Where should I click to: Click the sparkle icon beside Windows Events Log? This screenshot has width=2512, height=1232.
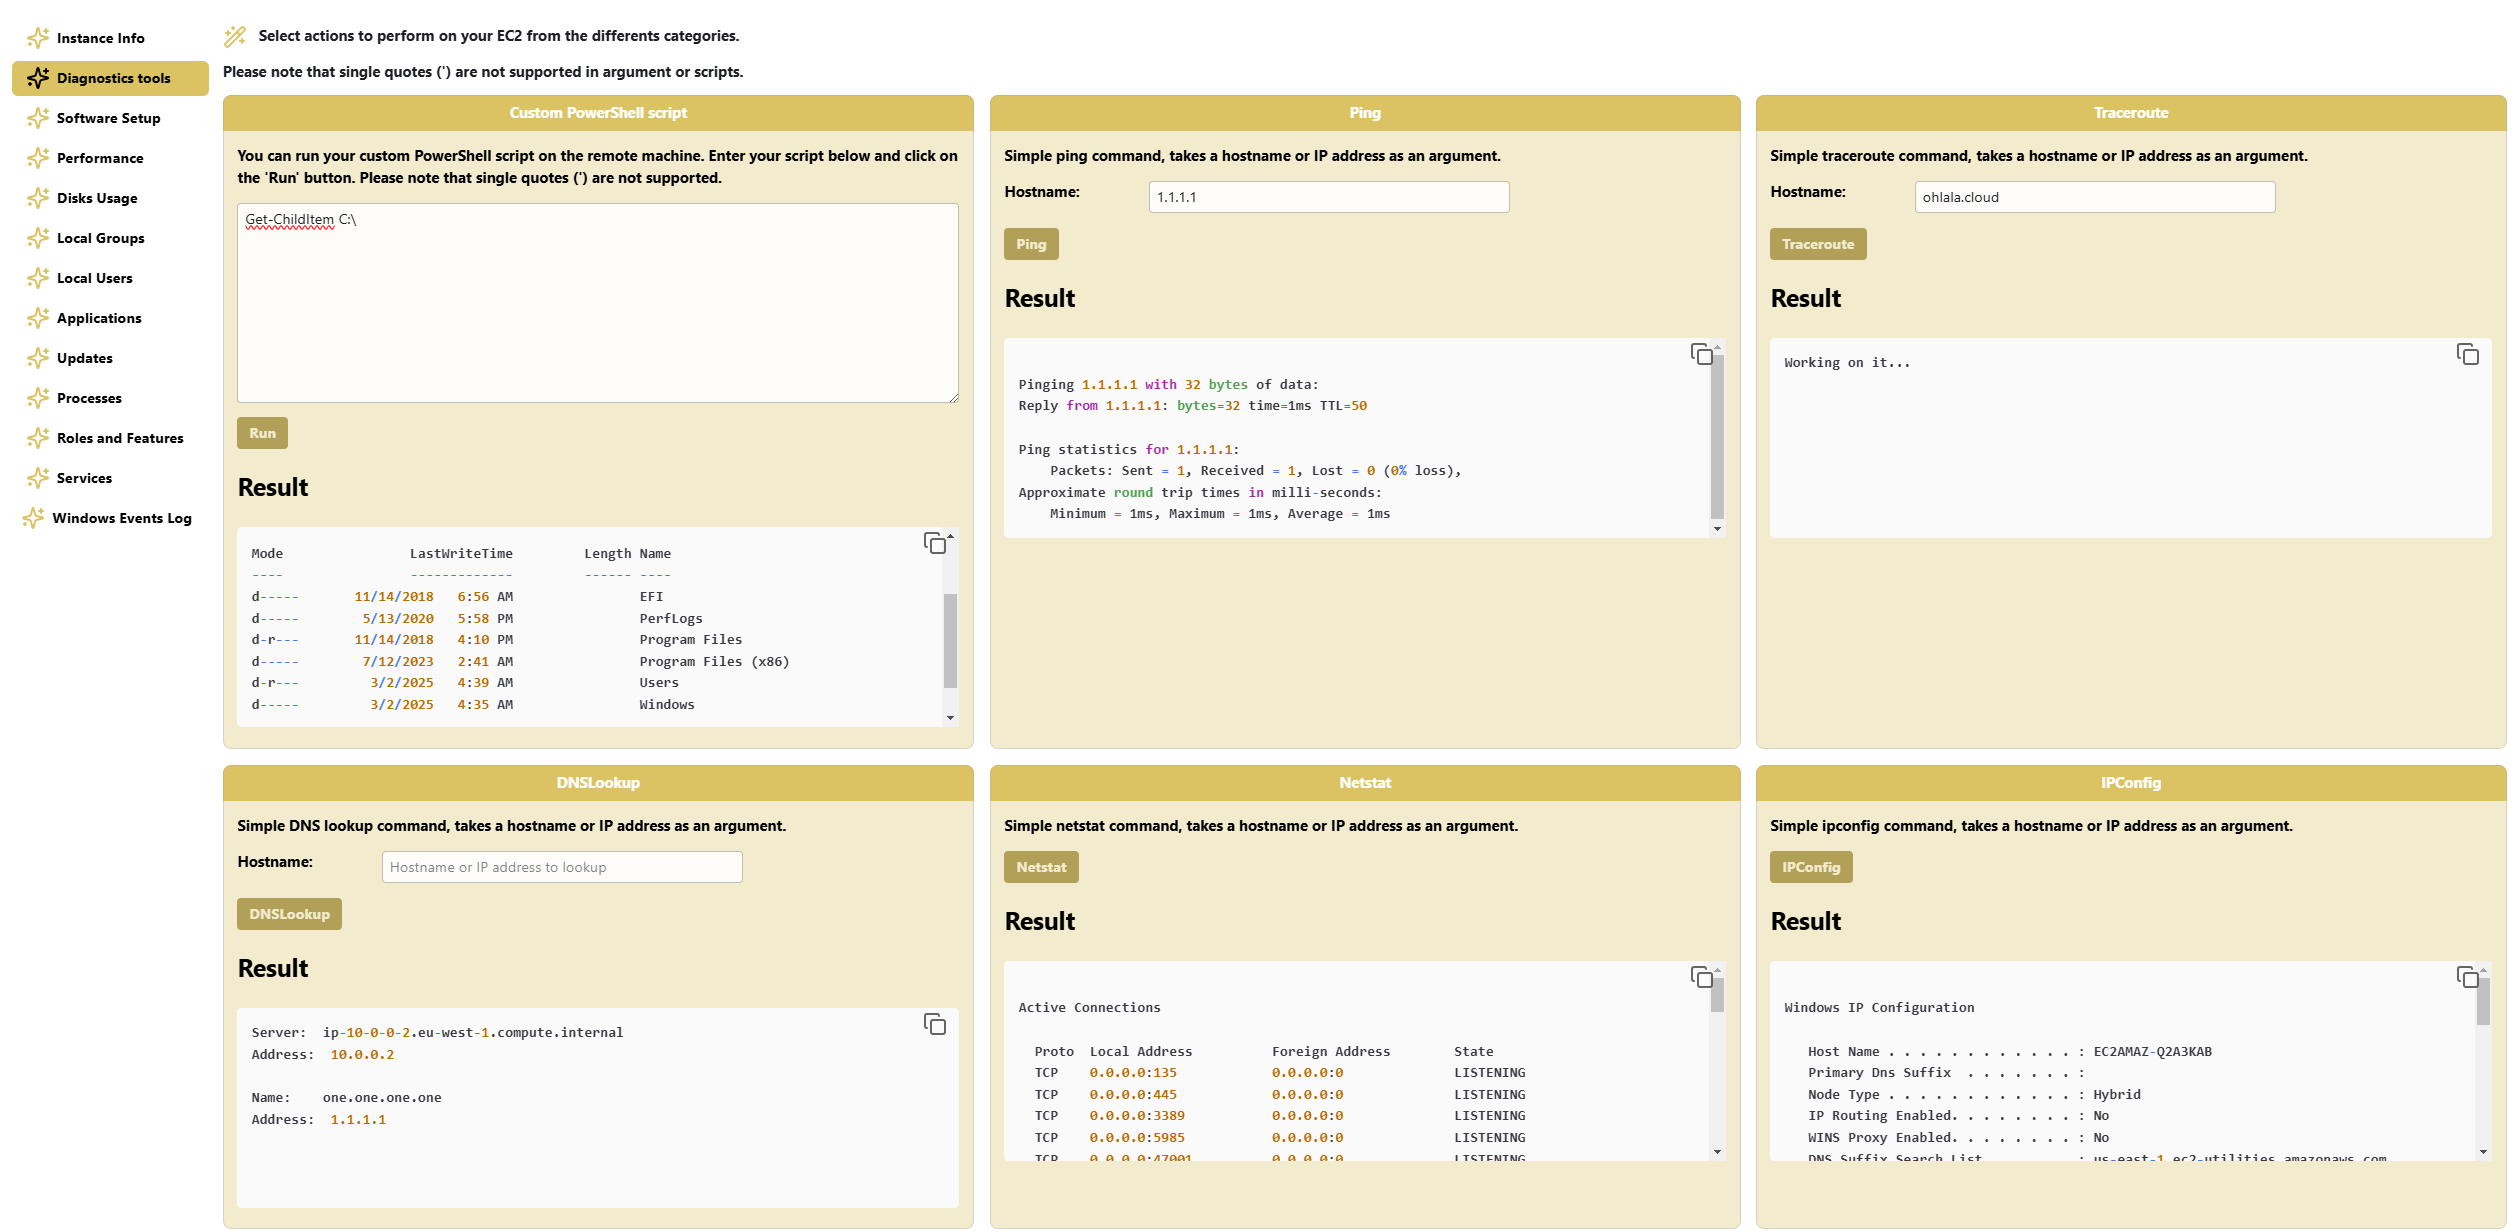[33, 518]
